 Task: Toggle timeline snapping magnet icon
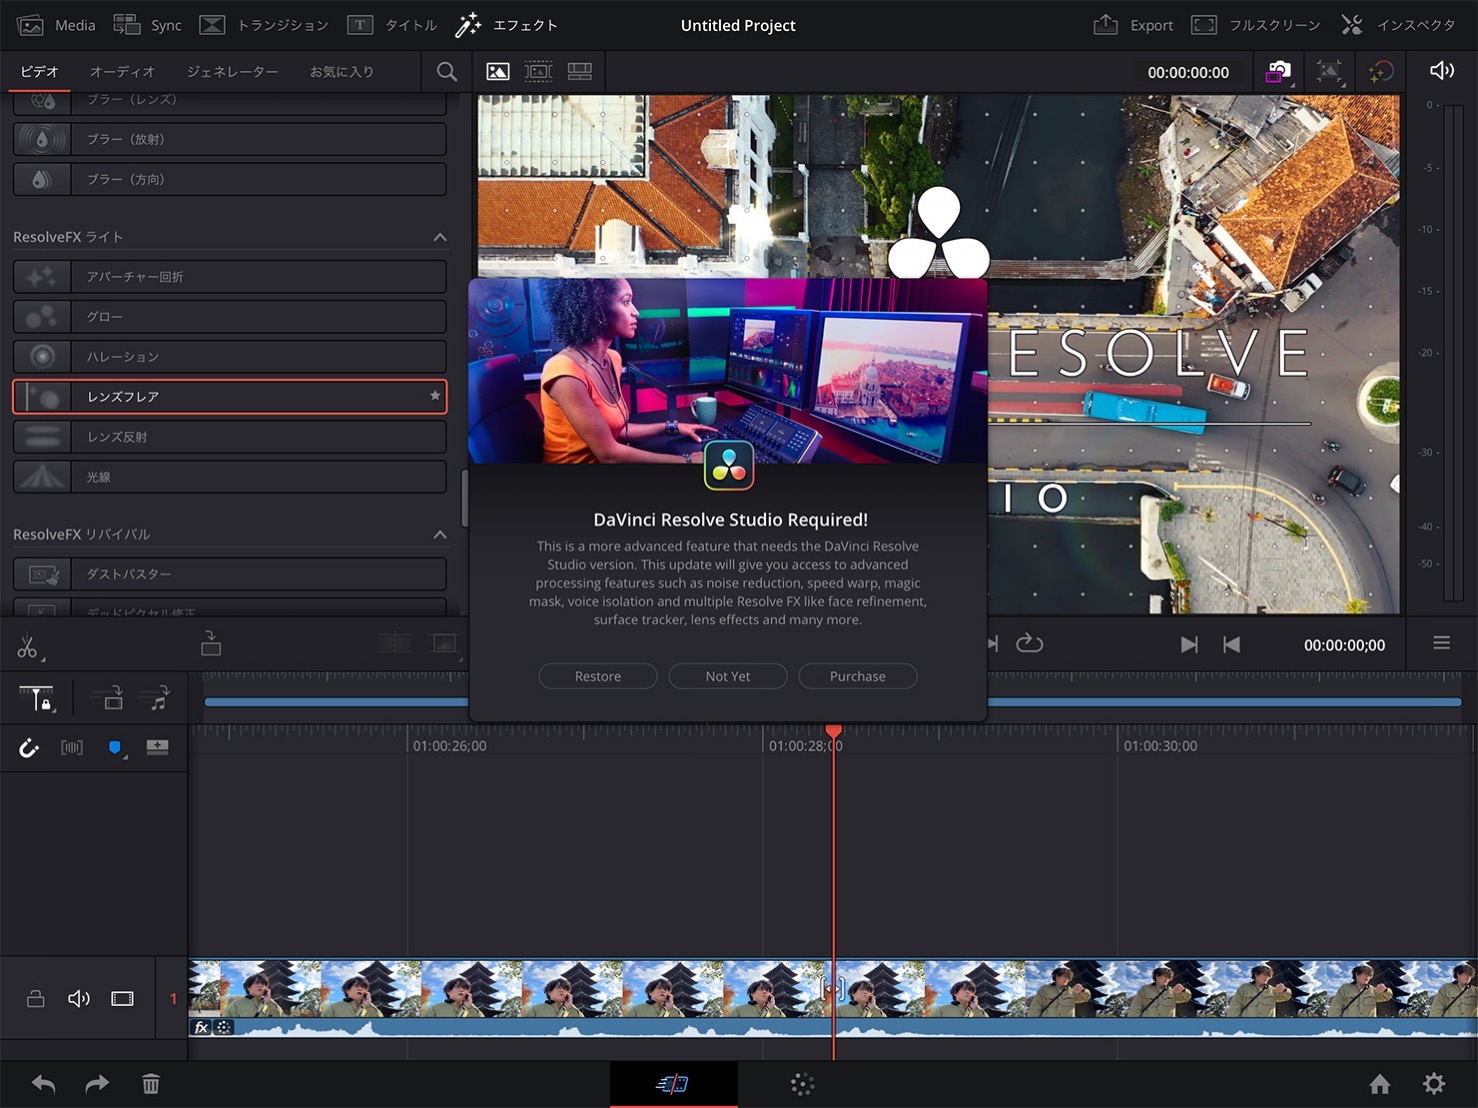coord(29,748)
